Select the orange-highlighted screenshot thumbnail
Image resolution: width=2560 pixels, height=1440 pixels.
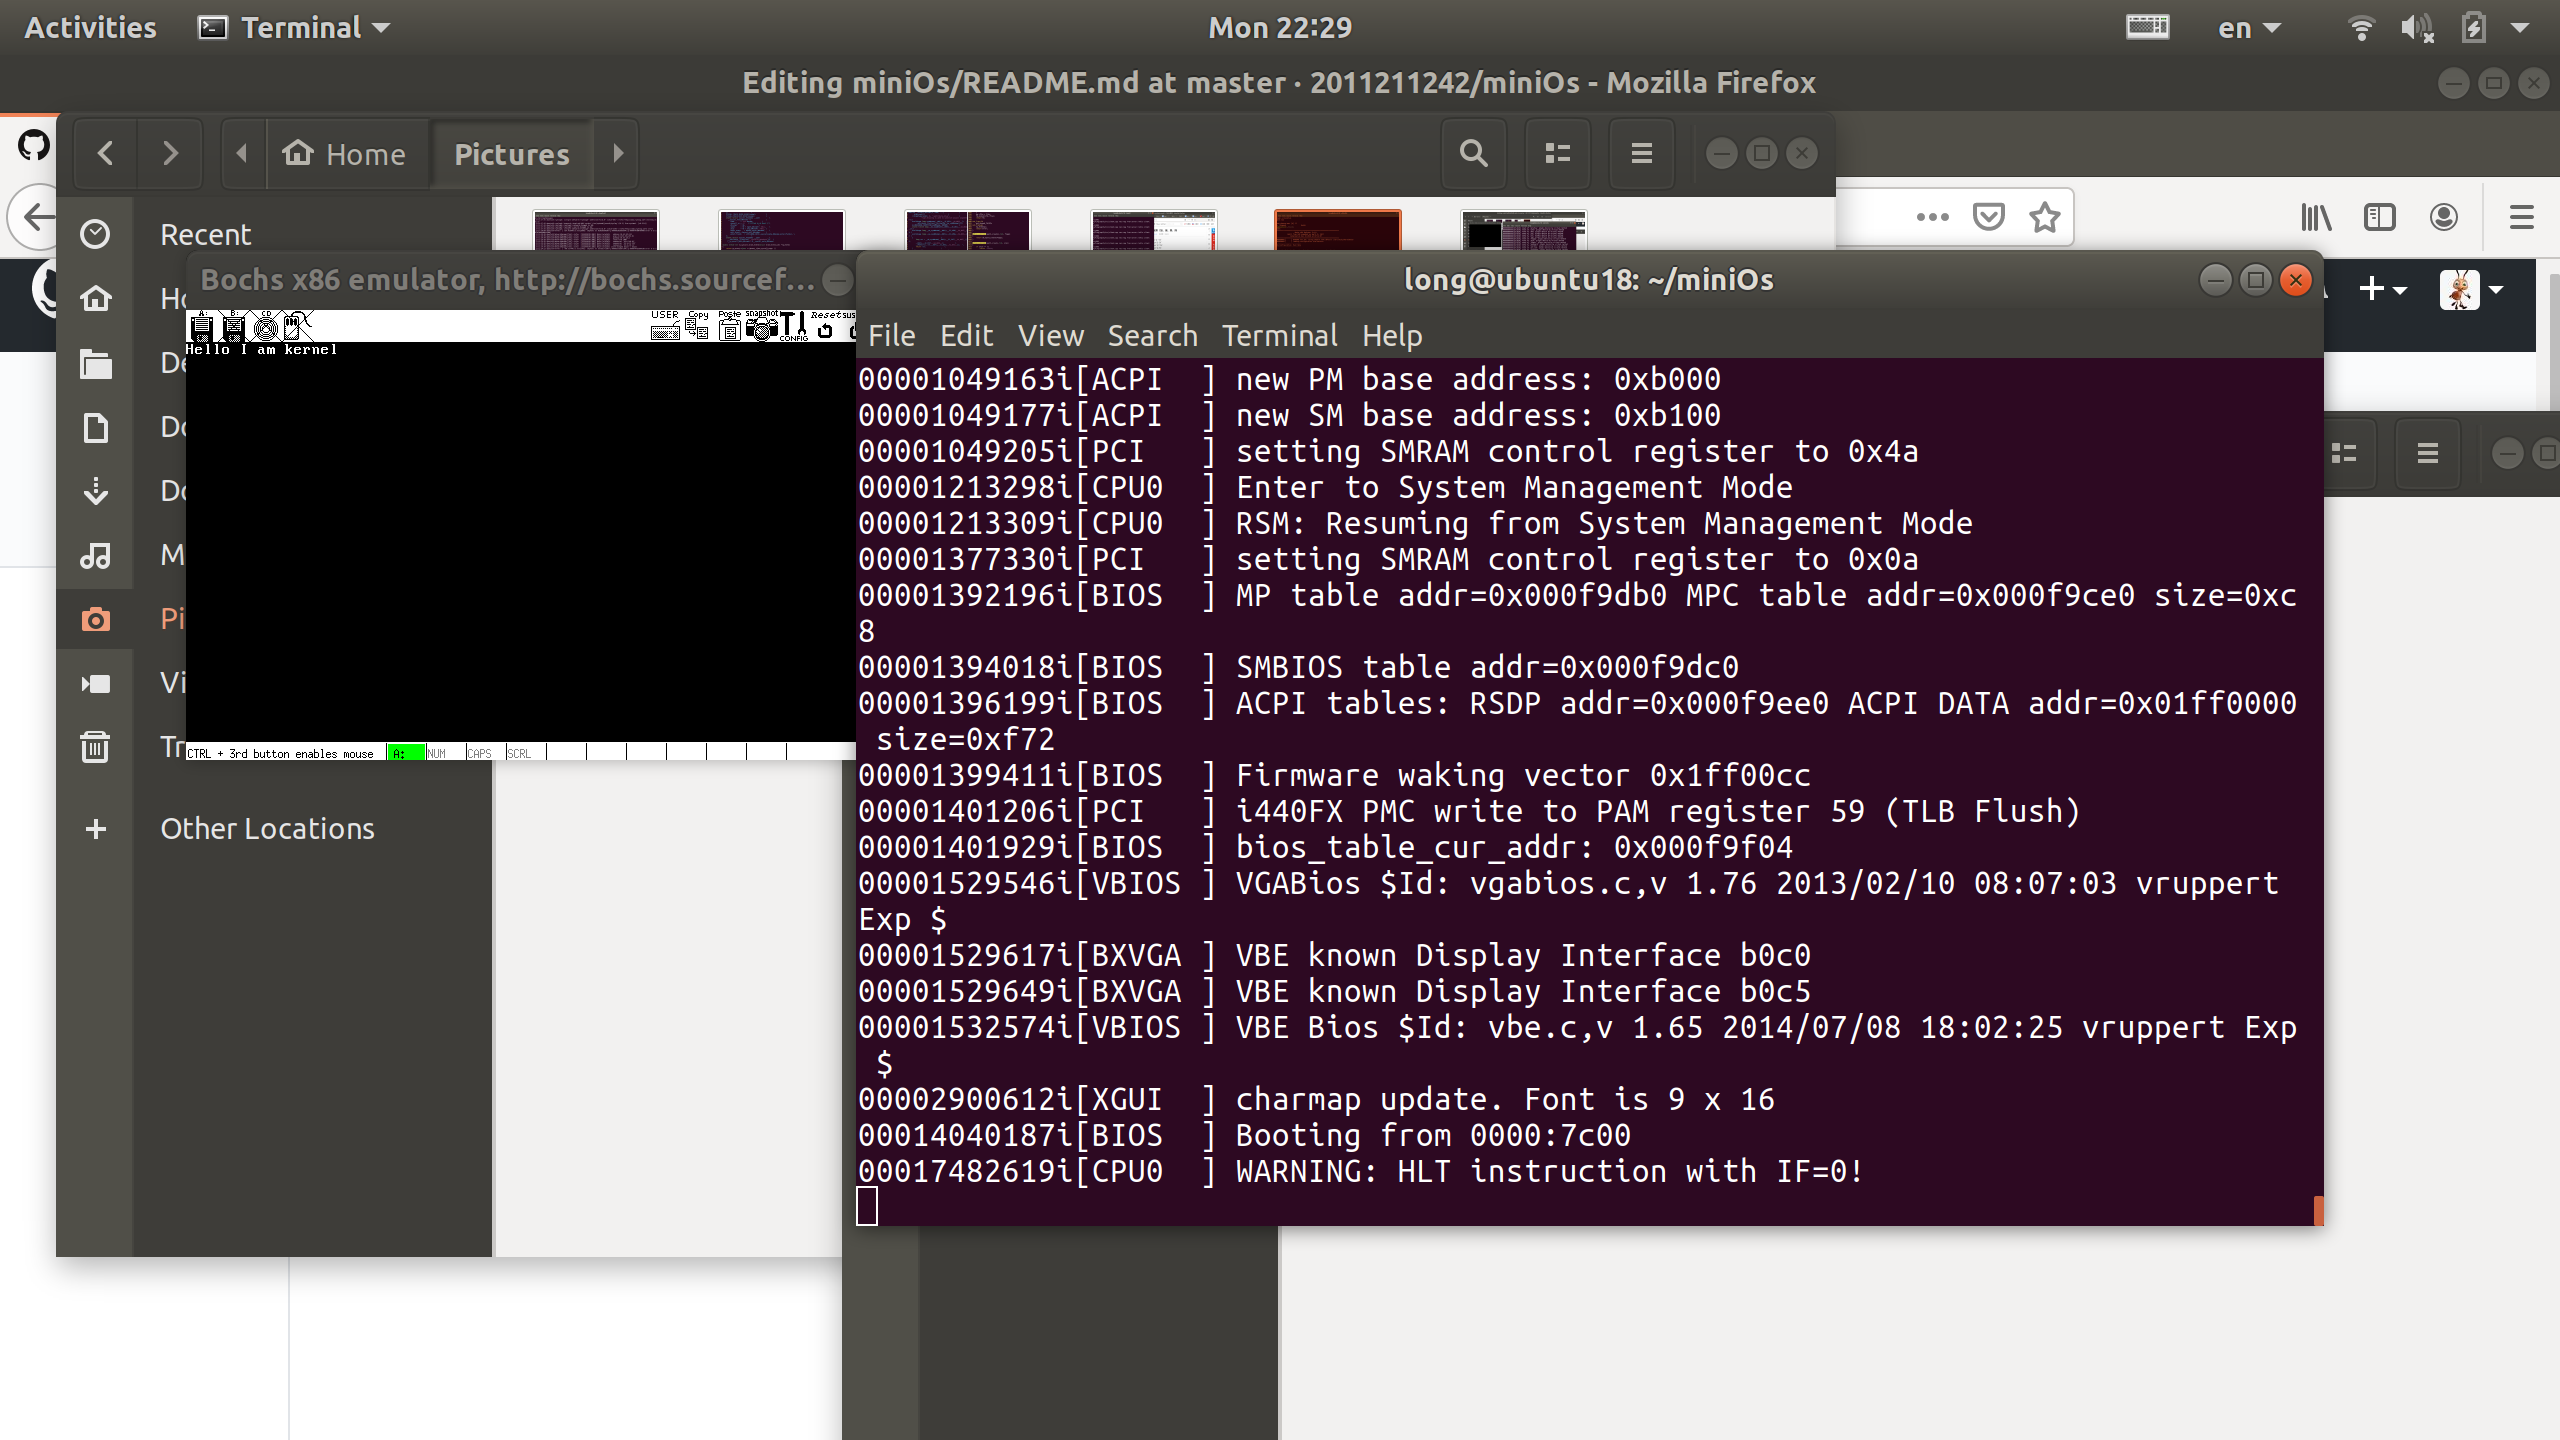coord(1337,230)
